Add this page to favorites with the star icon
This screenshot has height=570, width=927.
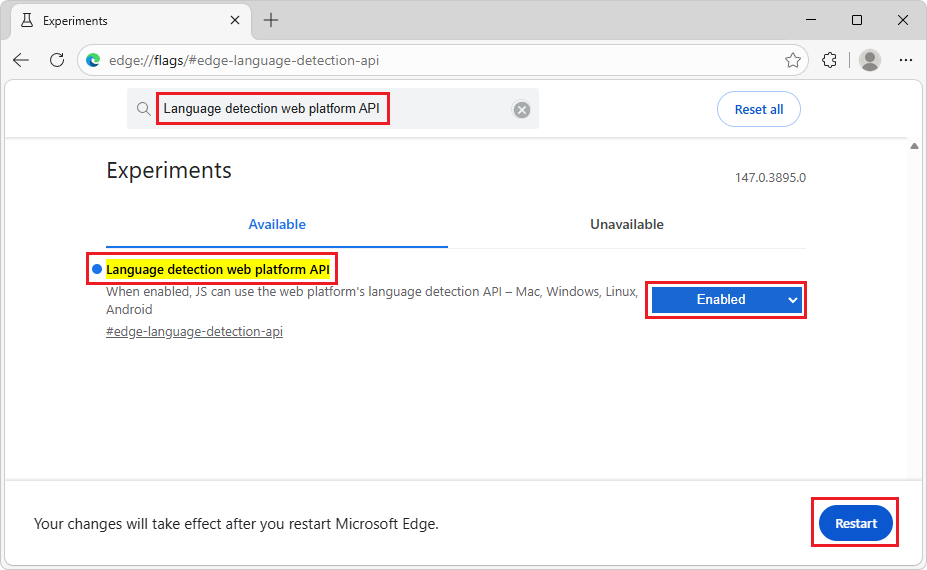[x=793, y=60]
